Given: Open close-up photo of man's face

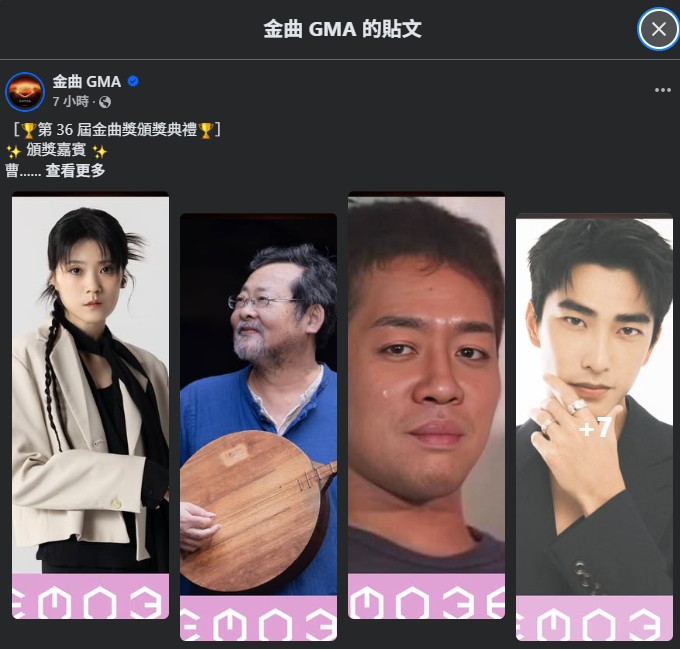Looking at the screenshot, I should [426, 405].
